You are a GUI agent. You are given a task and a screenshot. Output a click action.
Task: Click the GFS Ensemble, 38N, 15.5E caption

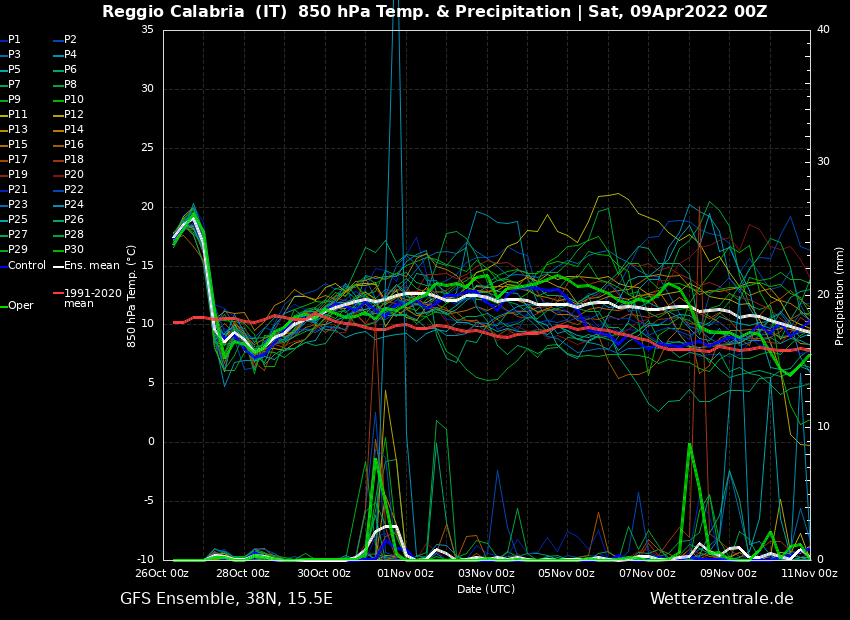[x=226, y=599]
